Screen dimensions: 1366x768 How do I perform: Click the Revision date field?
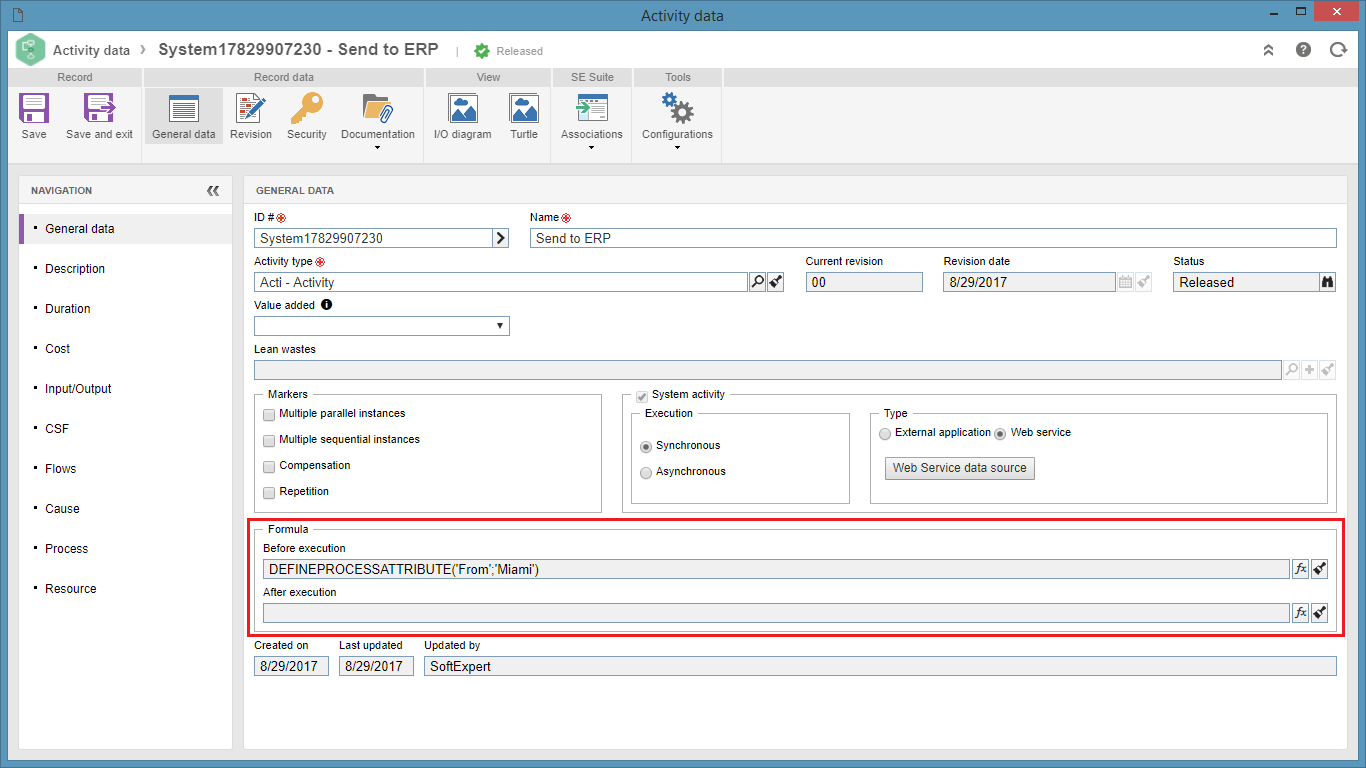(1029, 282)
